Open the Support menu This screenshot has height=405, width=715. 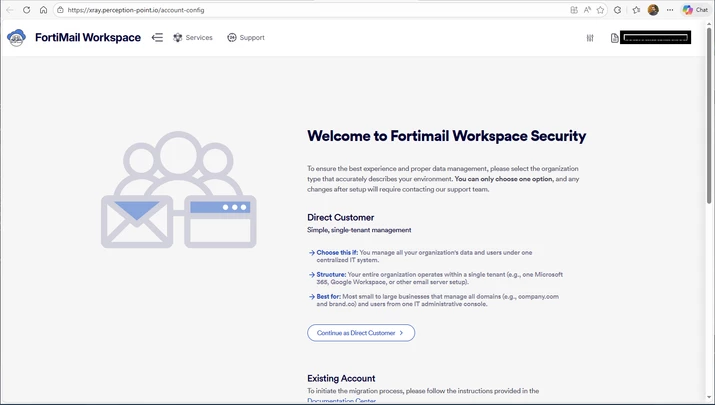click(246, 37)
